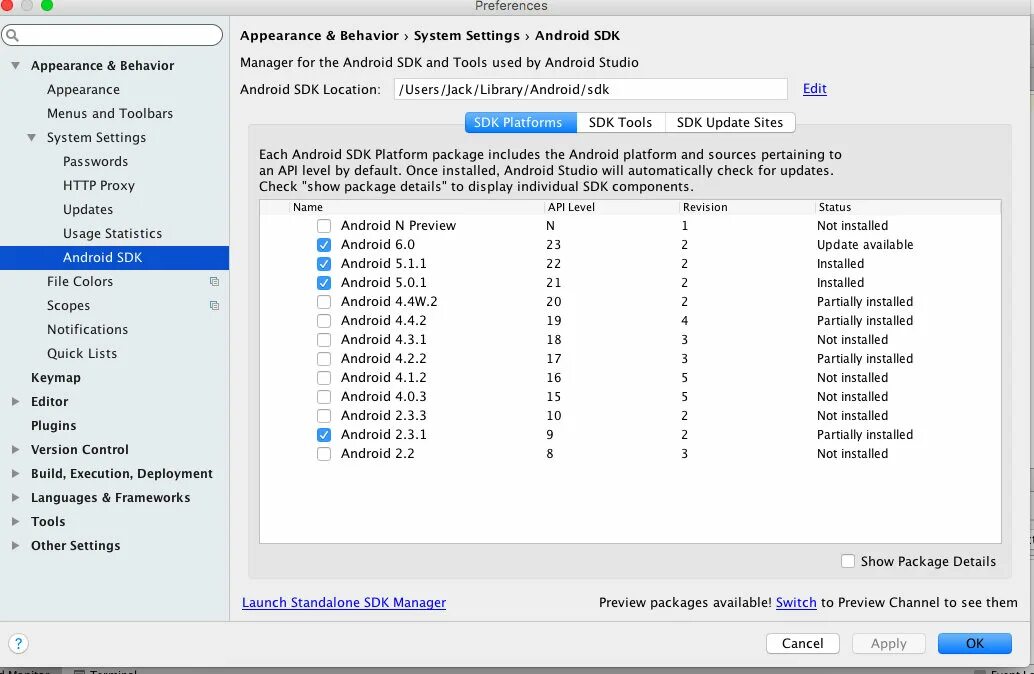Click the Android SDK Location field

(x=590, y=89)
